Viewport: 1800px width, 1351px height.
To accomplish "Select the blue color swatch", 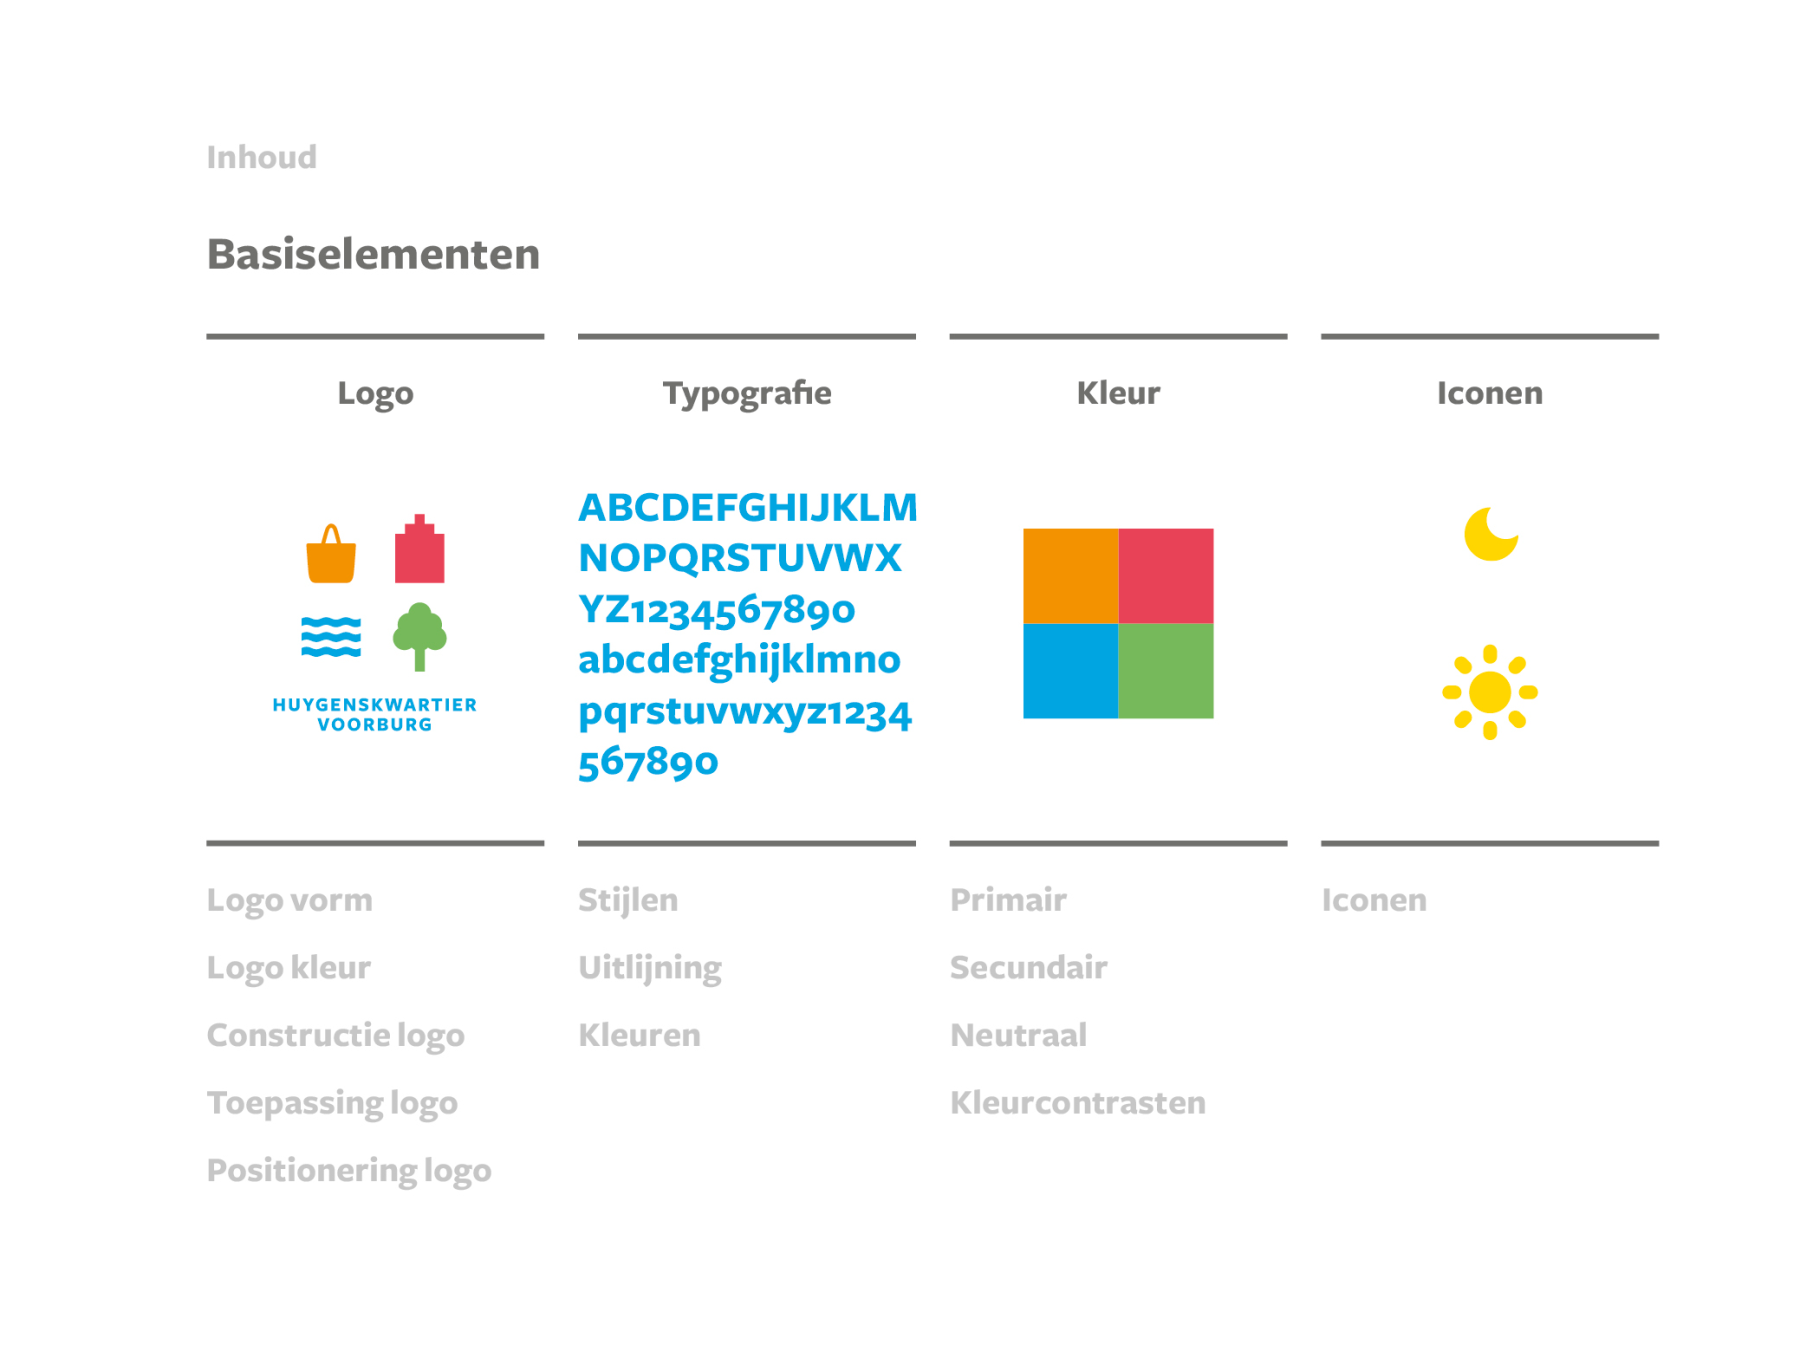I will tap(1070, 671).
